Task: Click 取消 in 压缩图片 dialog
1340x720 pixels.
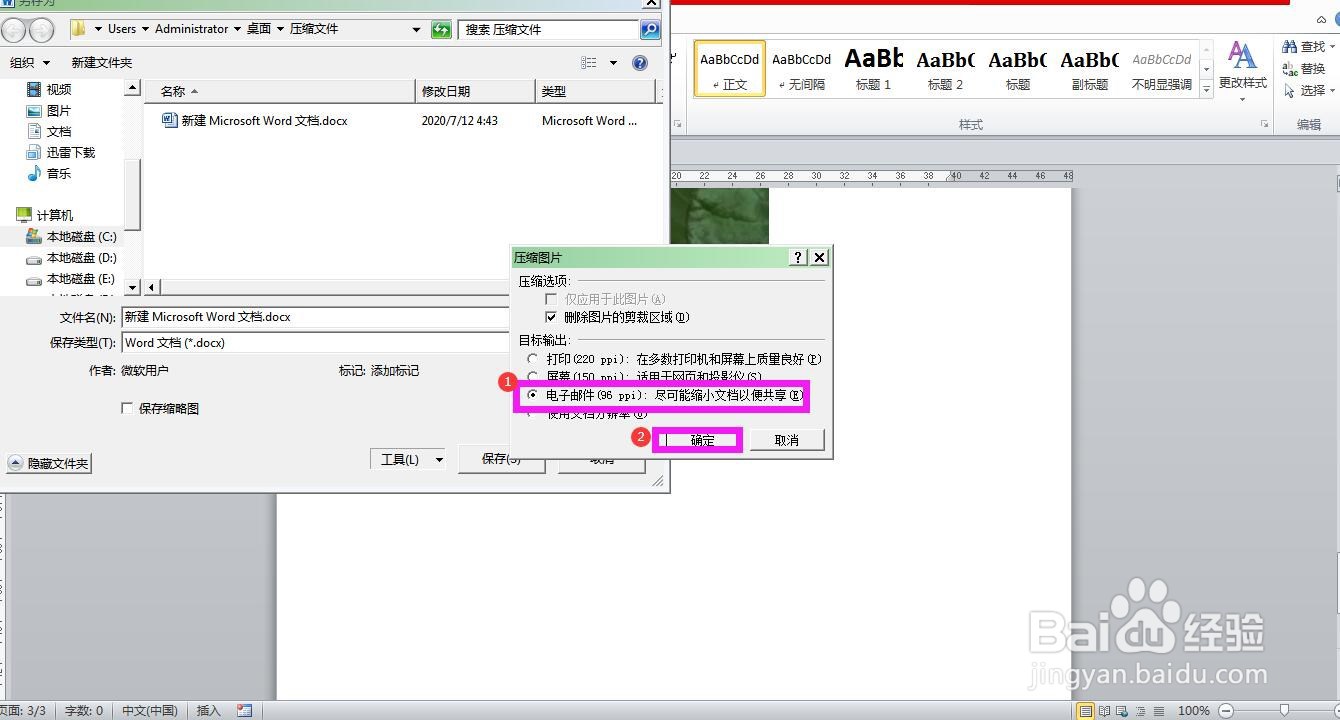Action: 787,440
